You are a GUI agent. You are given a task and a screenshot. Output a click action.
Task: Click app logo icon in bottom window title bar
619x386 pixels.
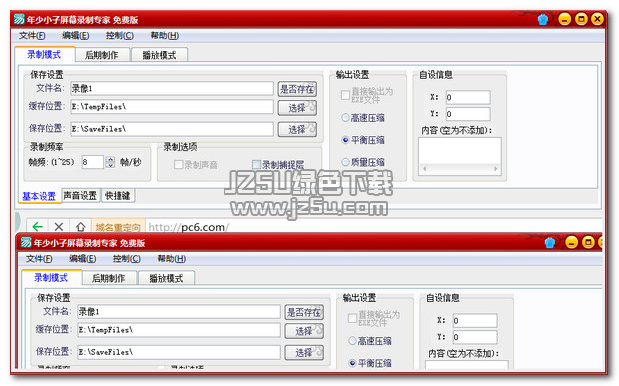click(26, 242)
